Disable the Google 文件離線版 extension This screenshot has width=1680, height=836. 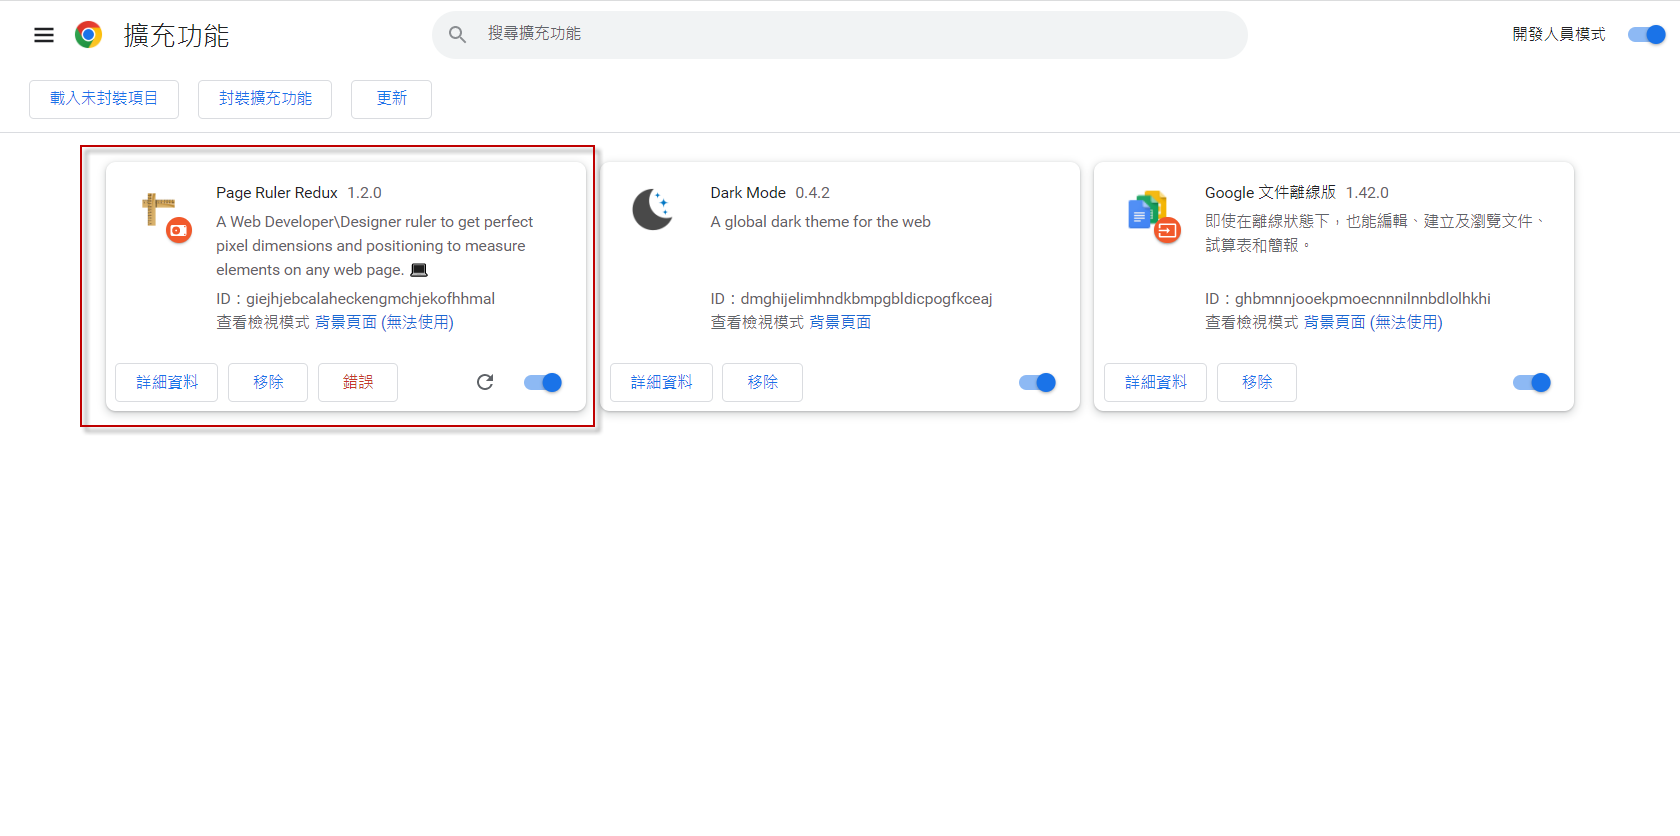pyautogui.click(x=1532, y=382)
